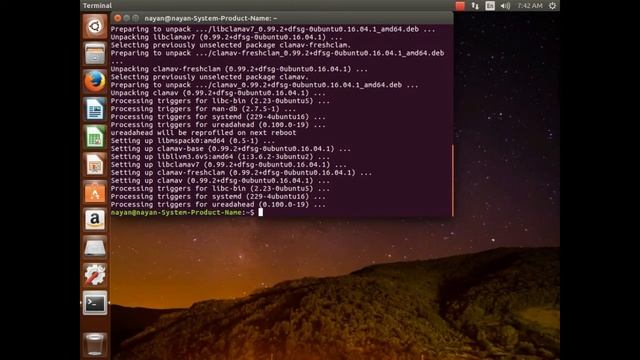The height and width of the screenshot is (360, 640).
Task: Open LibreOffice Calc spreadsheet icon
Action: click(x=95, y=137)
